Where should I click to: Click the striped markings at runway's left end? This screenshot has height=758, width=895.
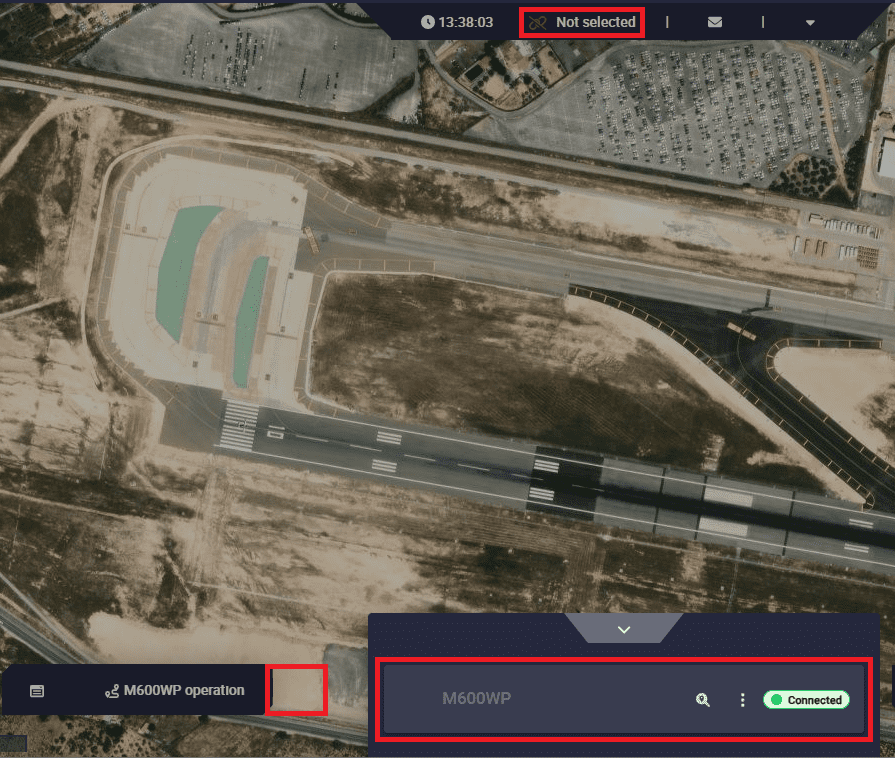(239, 425)
